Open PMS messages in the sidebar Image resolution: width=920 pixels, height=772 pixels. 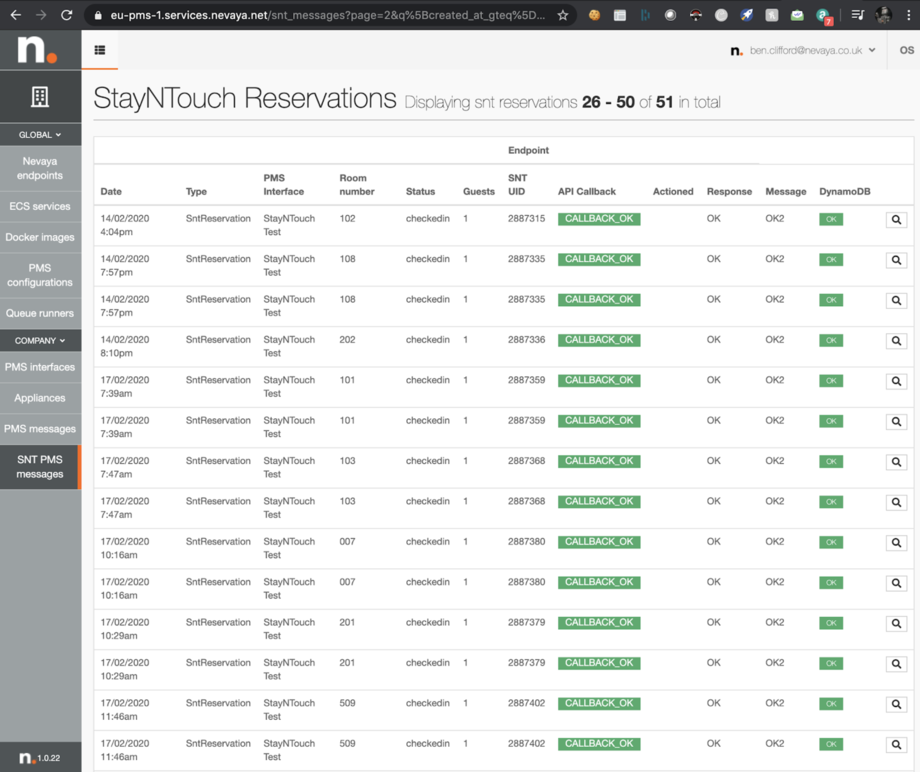(x=40, y=429)
